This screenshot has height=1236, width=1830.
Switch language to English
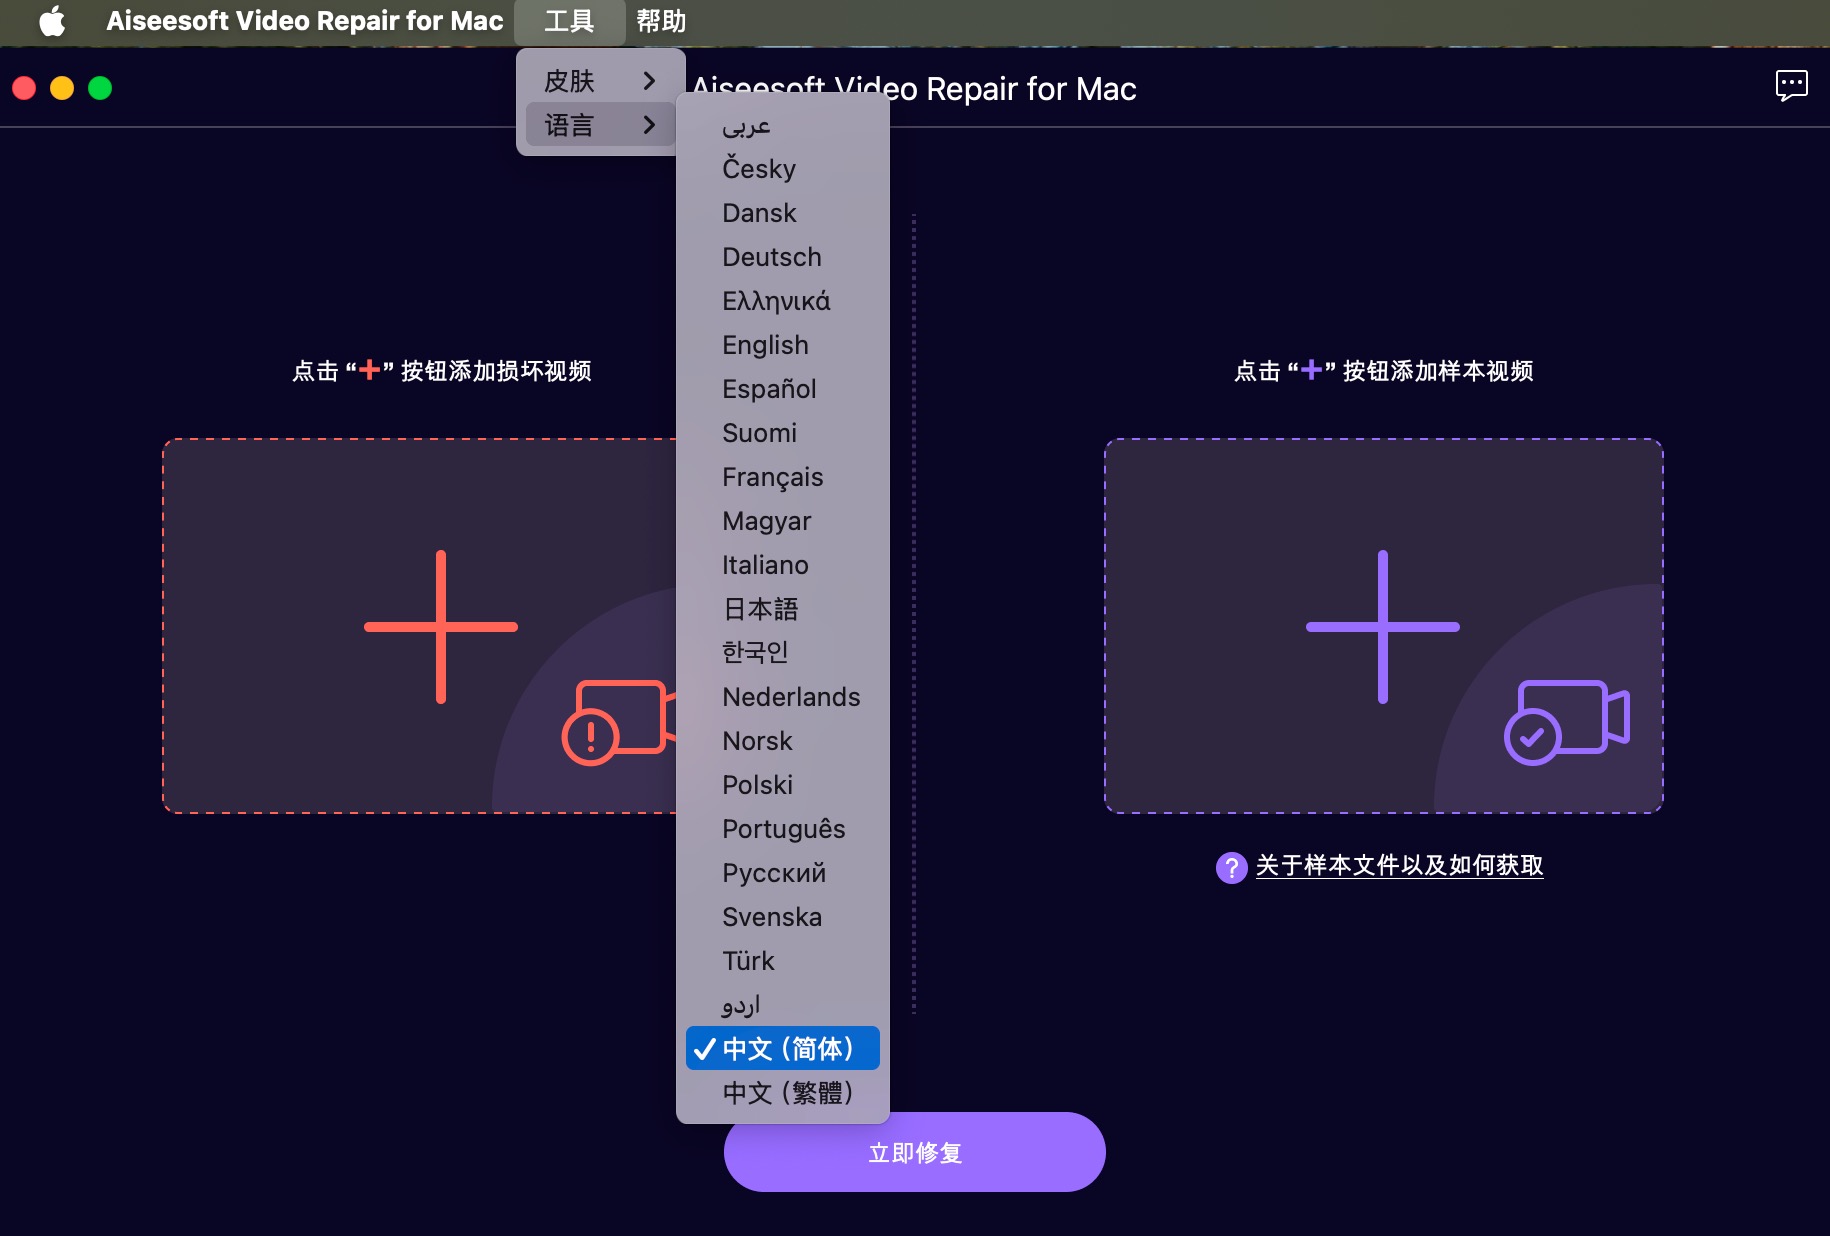point(765,345)
